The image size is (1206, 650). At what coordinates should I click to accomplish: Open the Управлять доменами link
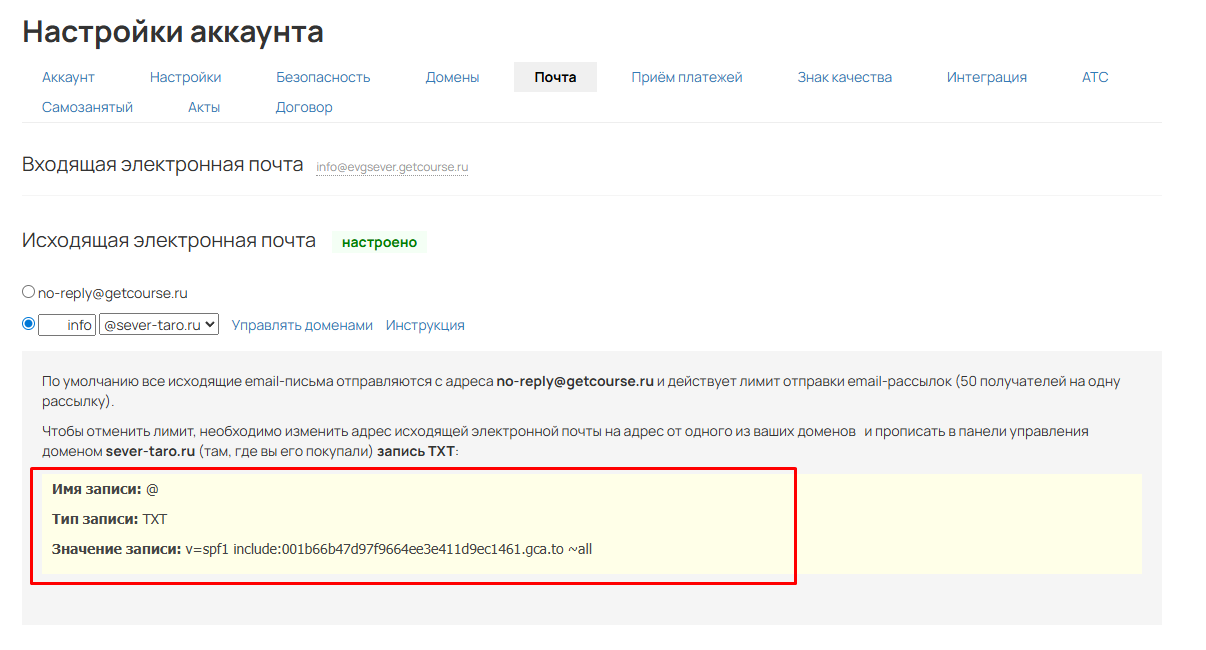[302, 325]
